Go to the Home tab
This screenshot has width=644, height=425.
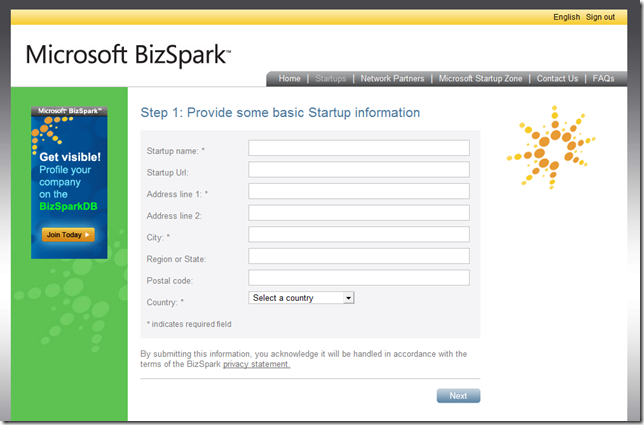289,78
